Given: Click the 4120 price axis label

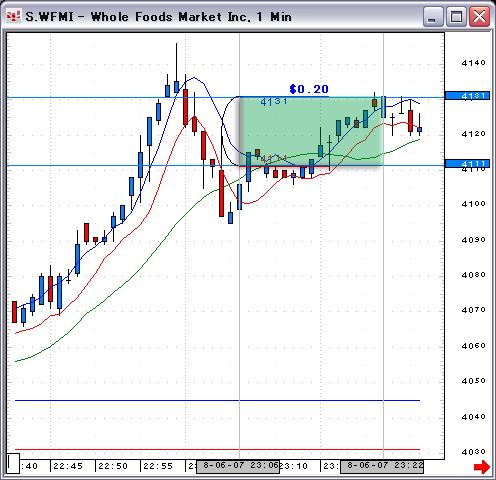Looking at the screenshot, I should point(473,134).
